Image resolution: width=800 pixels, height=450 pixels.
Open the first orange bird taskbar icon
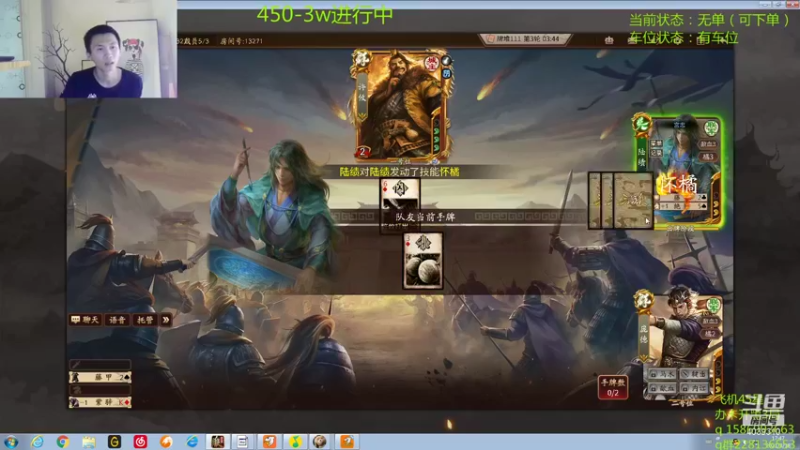(269, 442)
